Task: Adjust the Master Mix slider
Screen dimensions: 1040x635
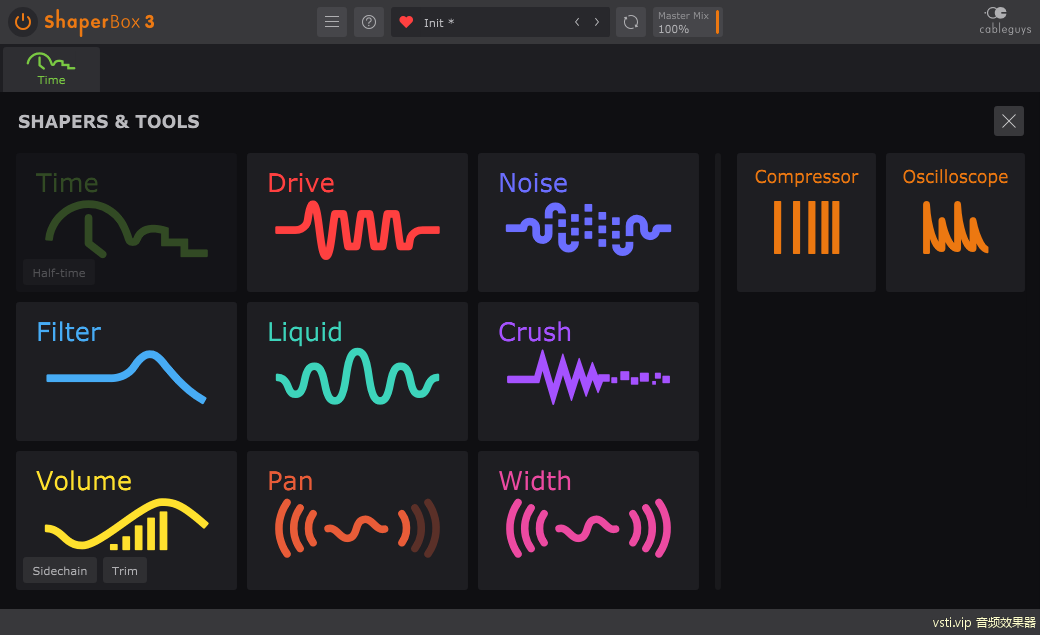Action: click(x=717, y=22)
